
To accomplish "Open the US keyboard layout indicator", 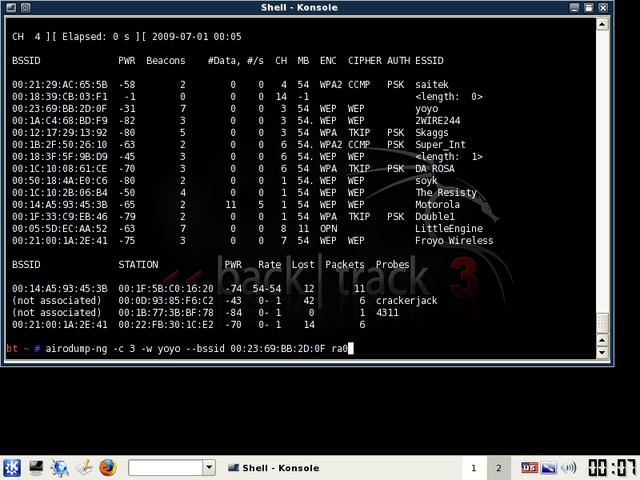I will (x=529, y=468).
